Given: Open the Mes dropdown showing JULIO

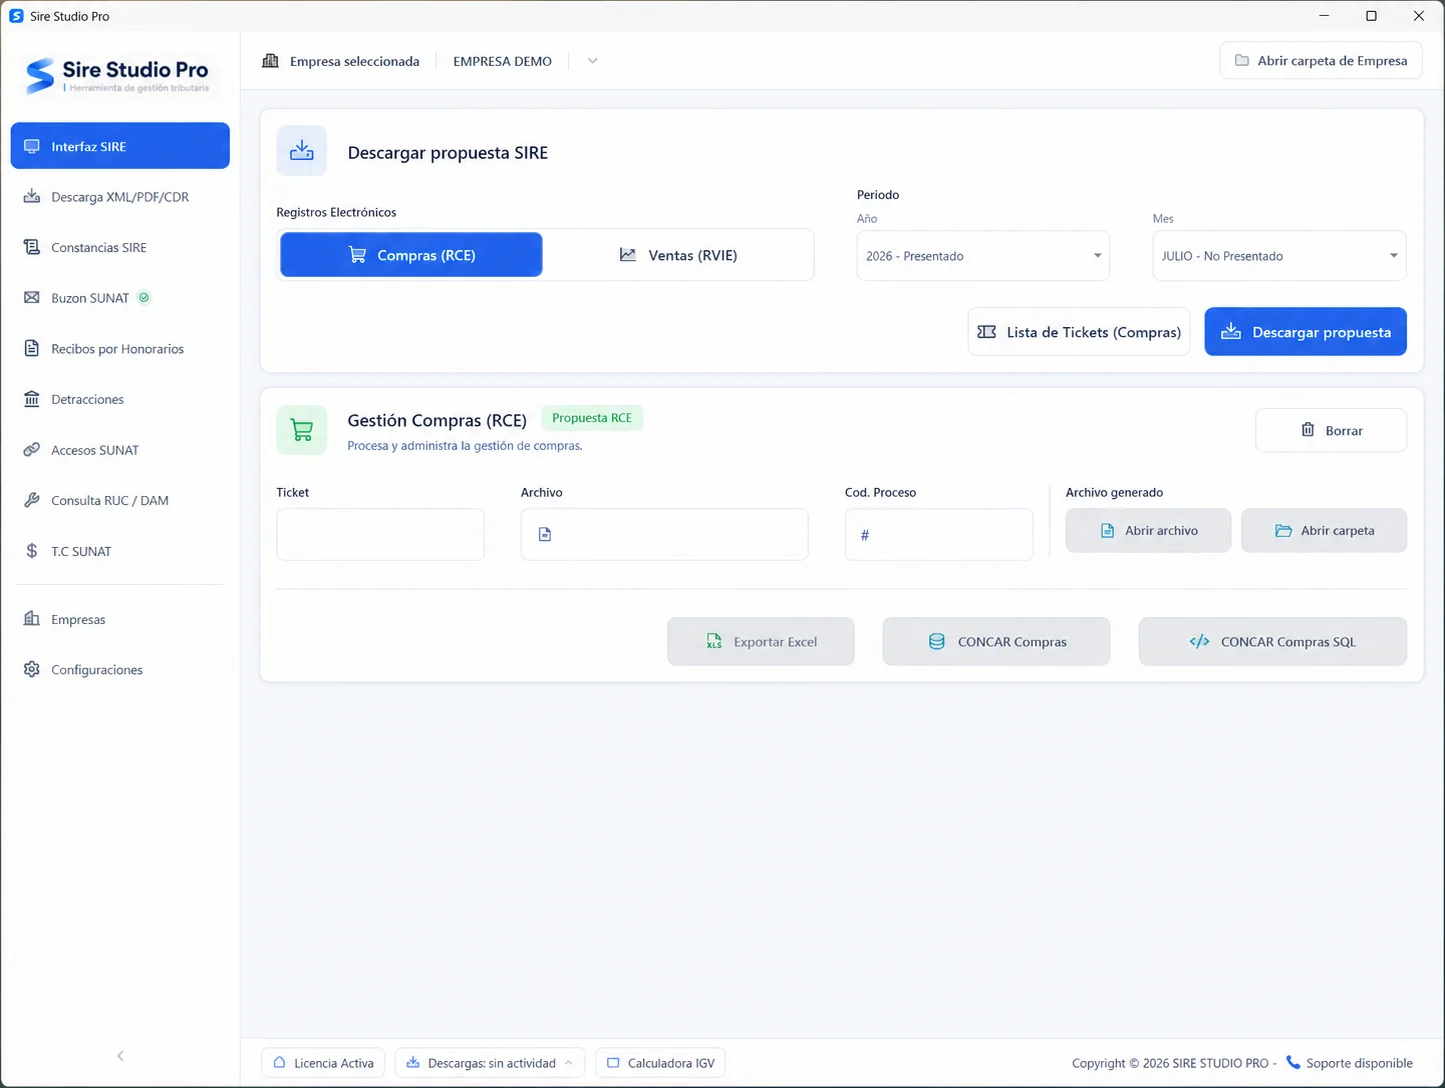Looking at the screenshot, I should pos(1279,256).
